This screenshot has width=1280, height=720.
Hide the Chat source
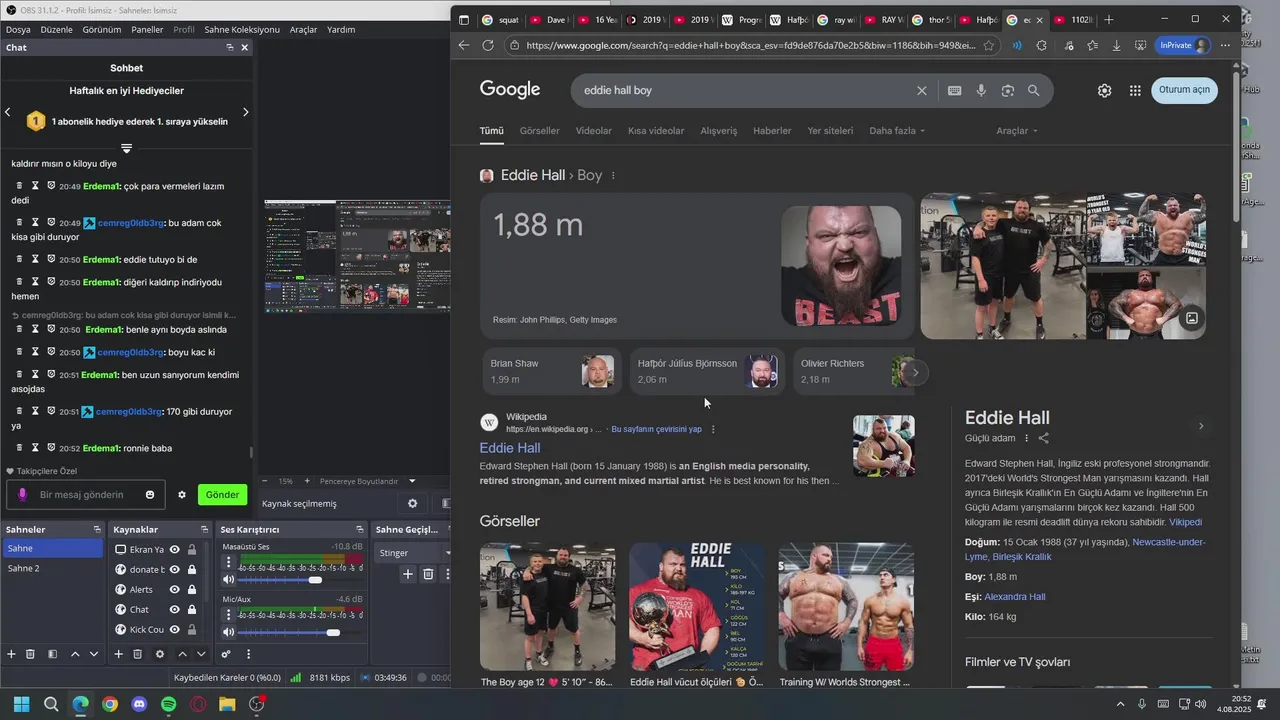pos(175,610)
